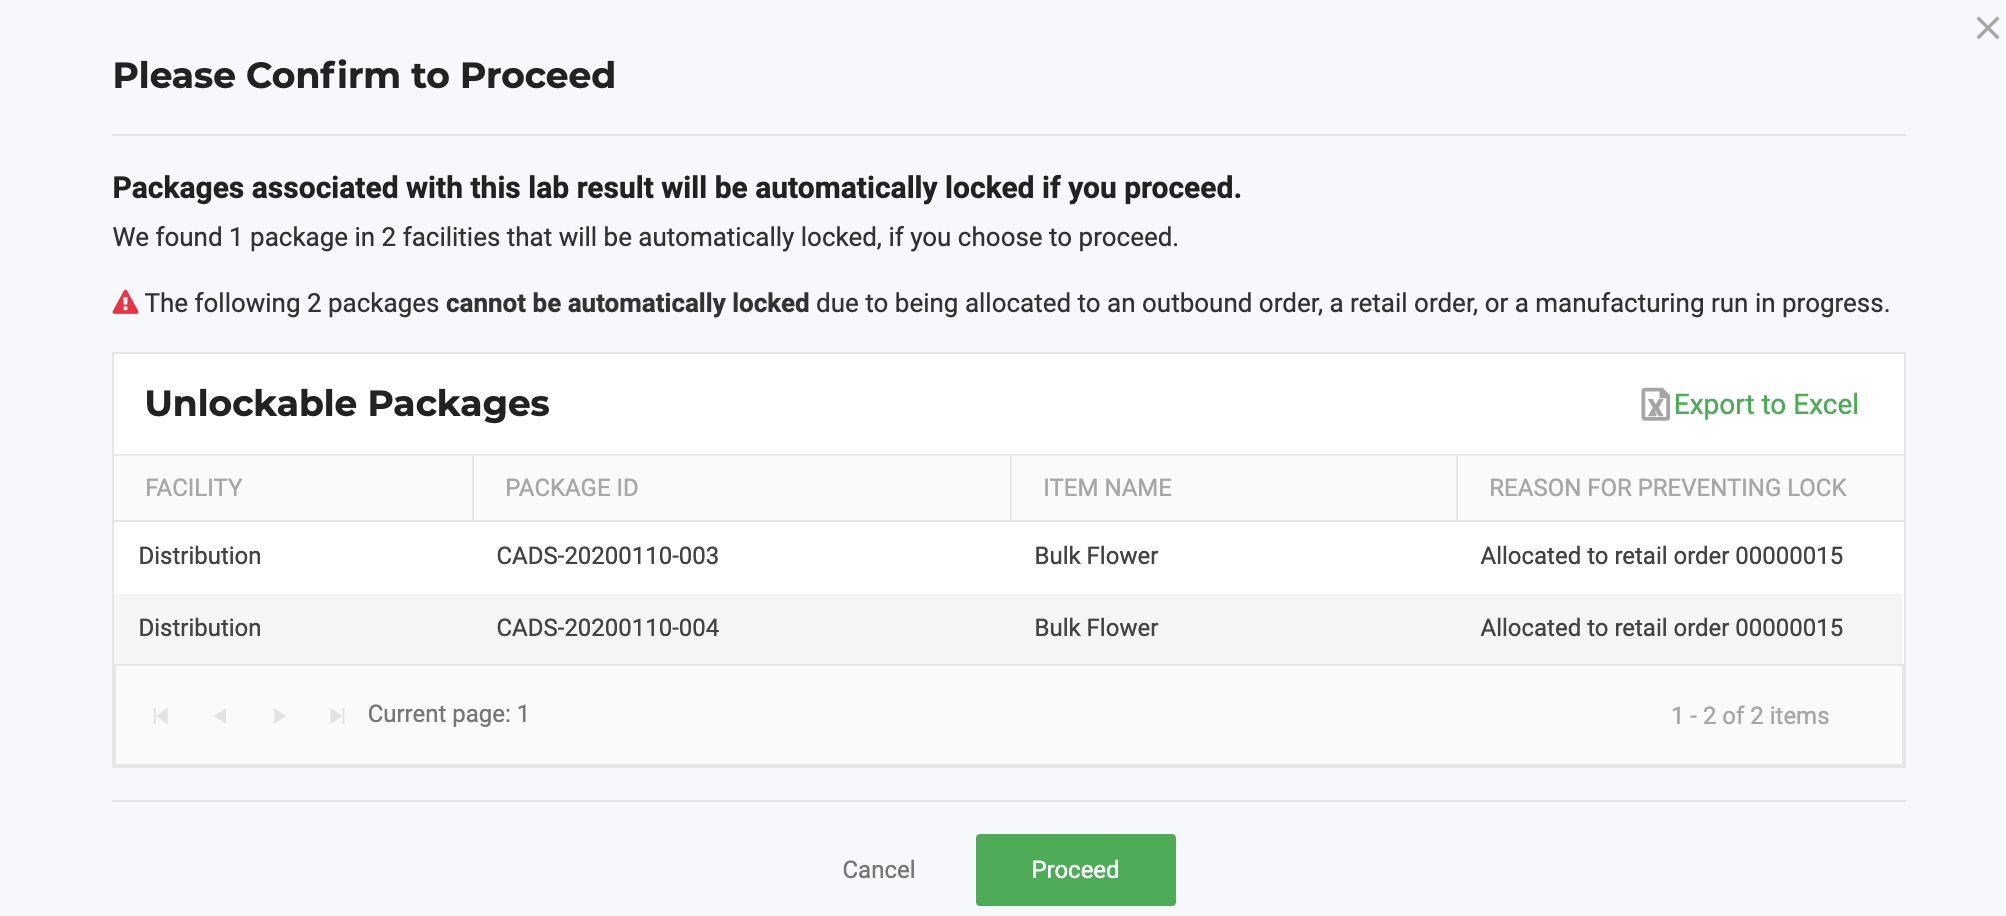
Task: Close the confirmation dialog with X
Action: (x=1987, y=28)
